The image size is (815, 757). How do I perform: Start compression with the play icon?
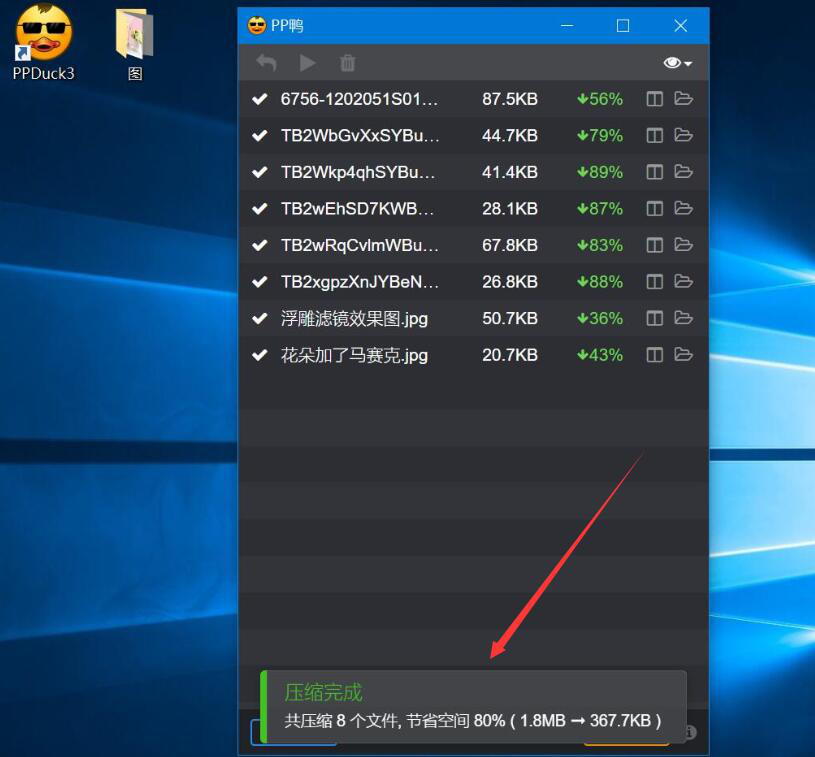click(306, 62)
